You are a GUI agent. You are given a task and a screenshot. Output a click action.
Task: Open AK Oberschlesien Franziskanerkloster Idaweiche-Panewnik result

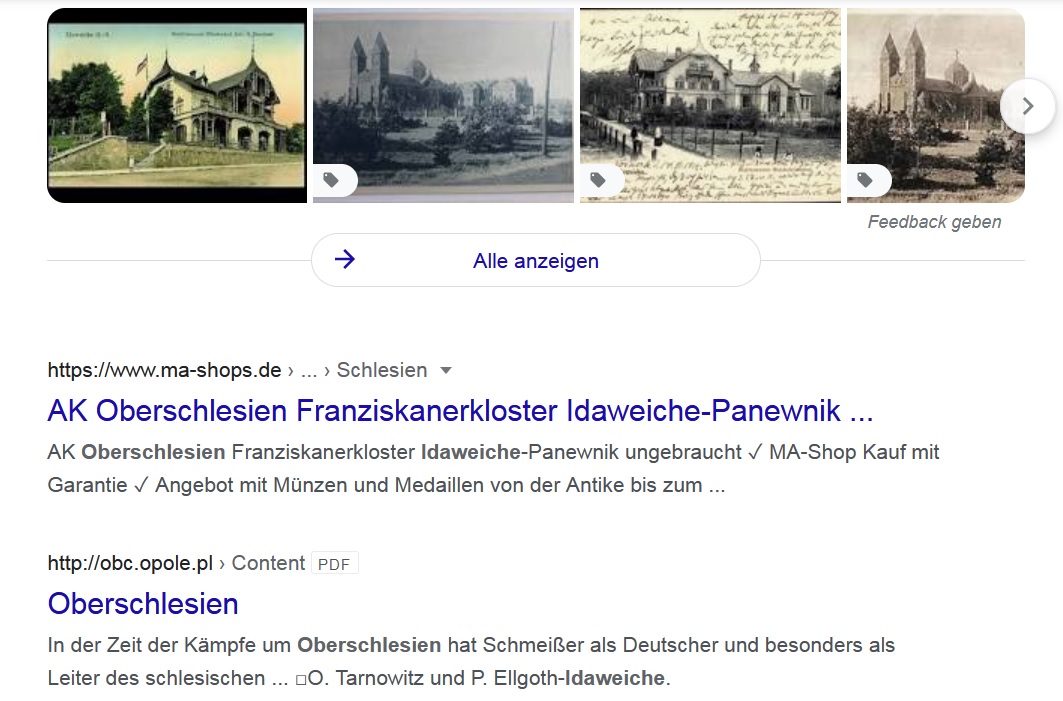click(460, 411)
